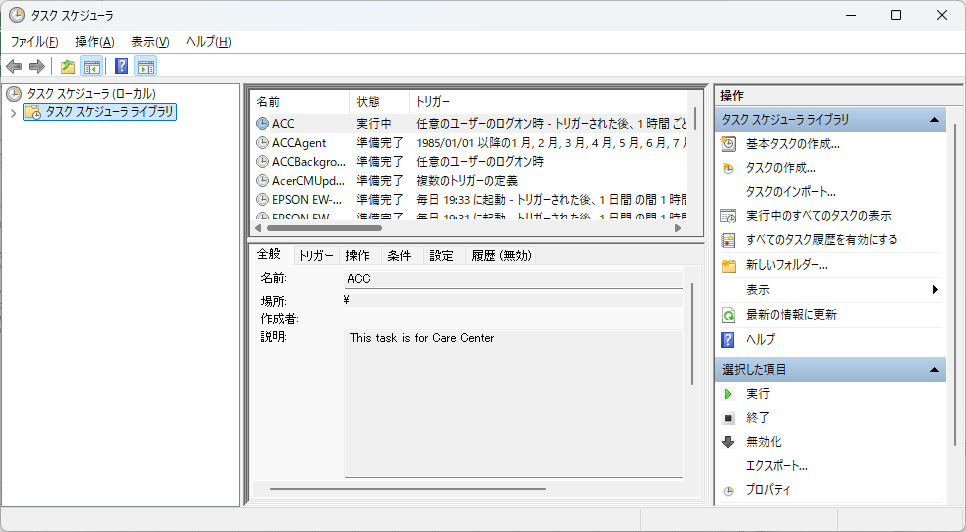
Task: Open the ヘルプ(H) menu
Action: coord(209,42)
